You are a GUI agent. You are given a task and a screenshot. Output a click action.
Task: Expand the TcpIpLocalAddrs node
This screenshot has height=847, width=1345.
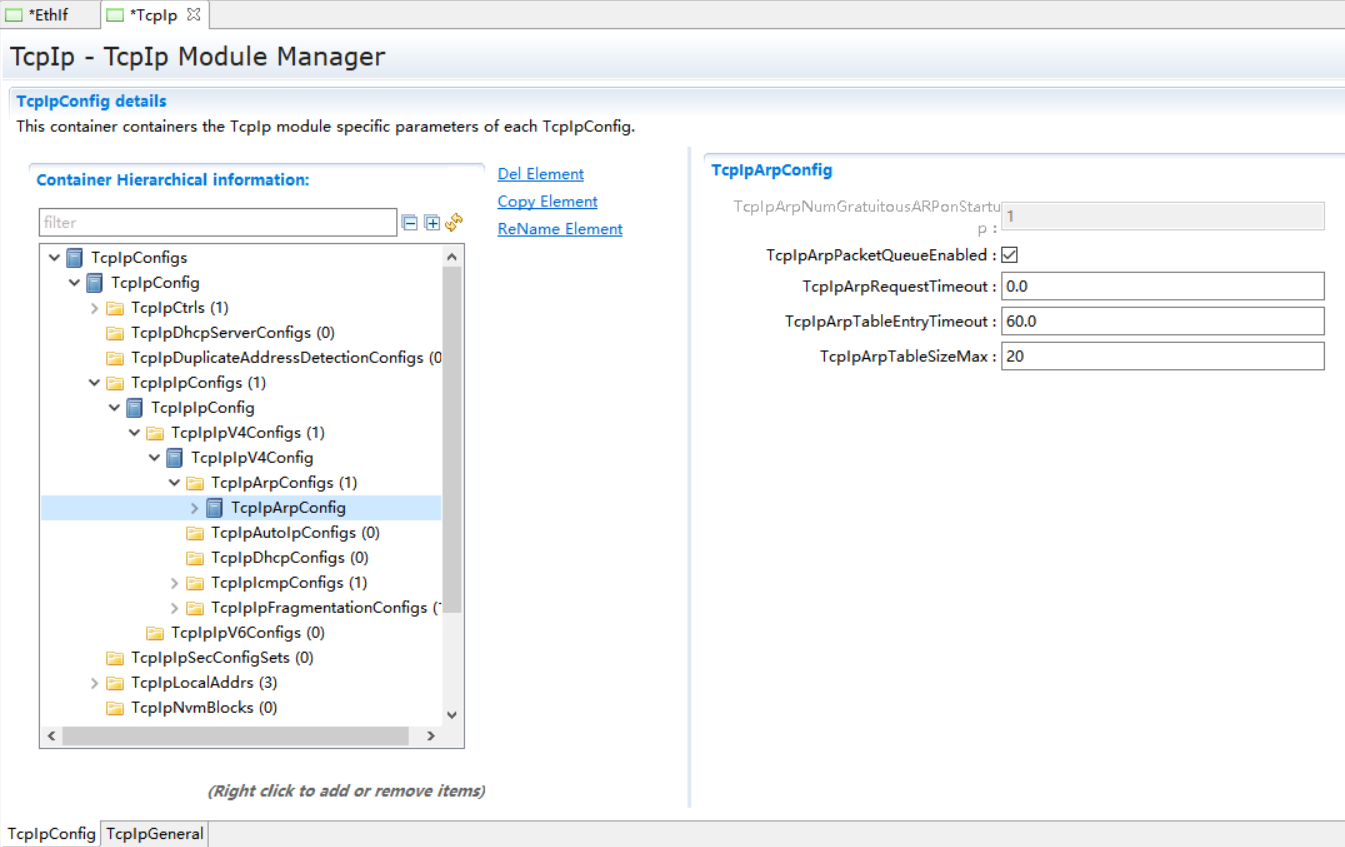[x=95, y=683]
